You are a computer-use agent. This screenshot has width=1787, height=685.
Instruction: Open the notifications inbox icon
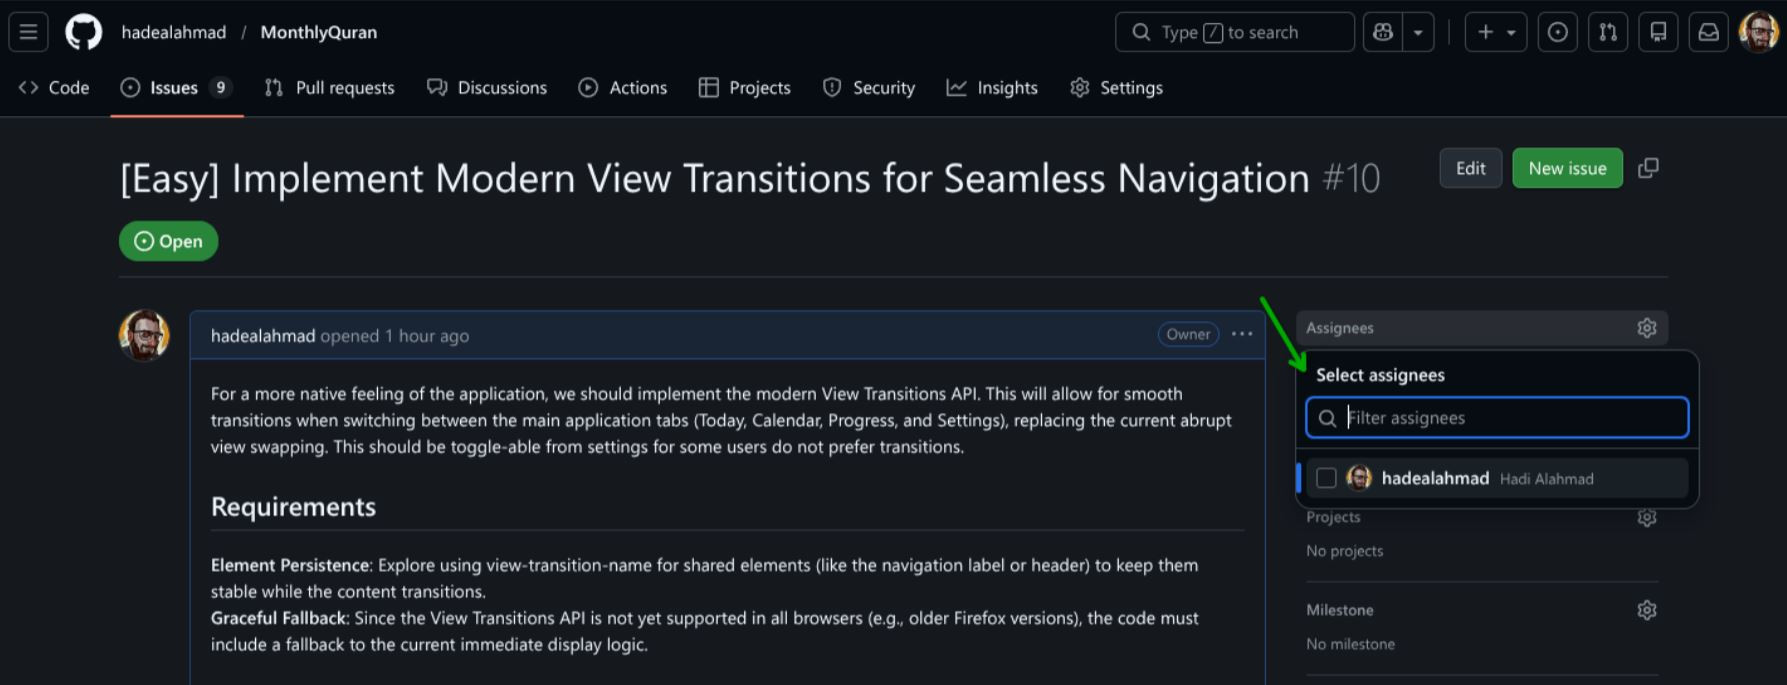(1709, 32)
